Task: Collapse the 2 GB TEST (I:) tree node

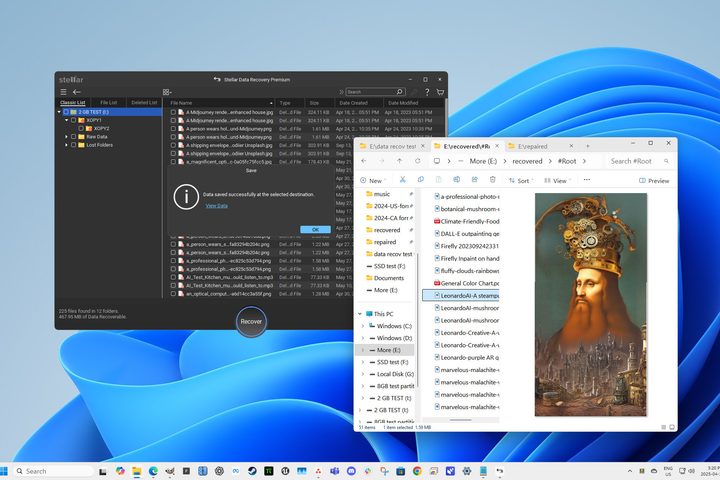Action: (59, 112)
